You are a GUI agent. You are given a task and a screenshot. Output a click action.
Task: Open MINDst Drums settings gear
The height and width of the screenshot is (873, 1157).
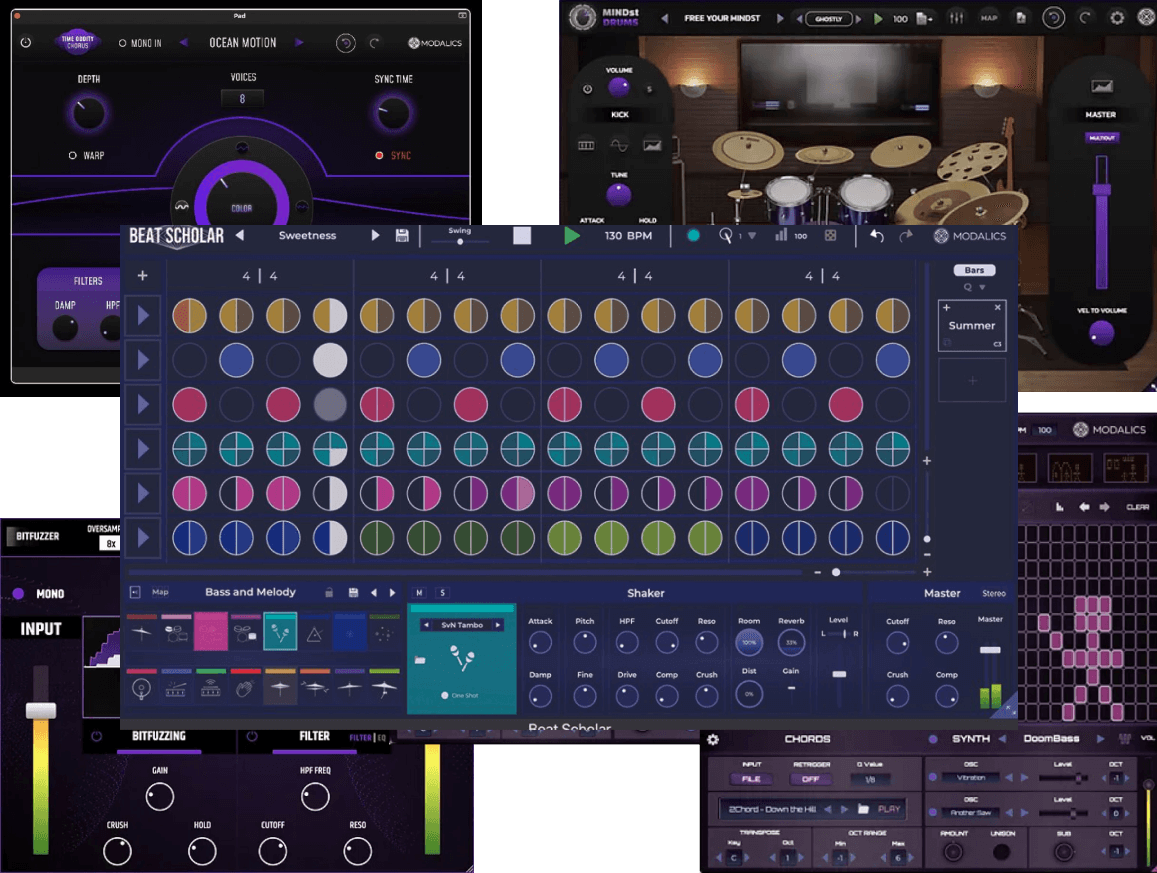1117,18
